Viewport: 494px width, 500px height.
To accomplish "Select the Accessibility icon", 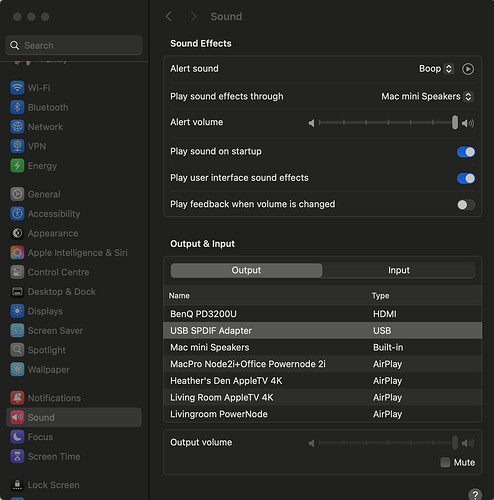I will pos(17,214).
